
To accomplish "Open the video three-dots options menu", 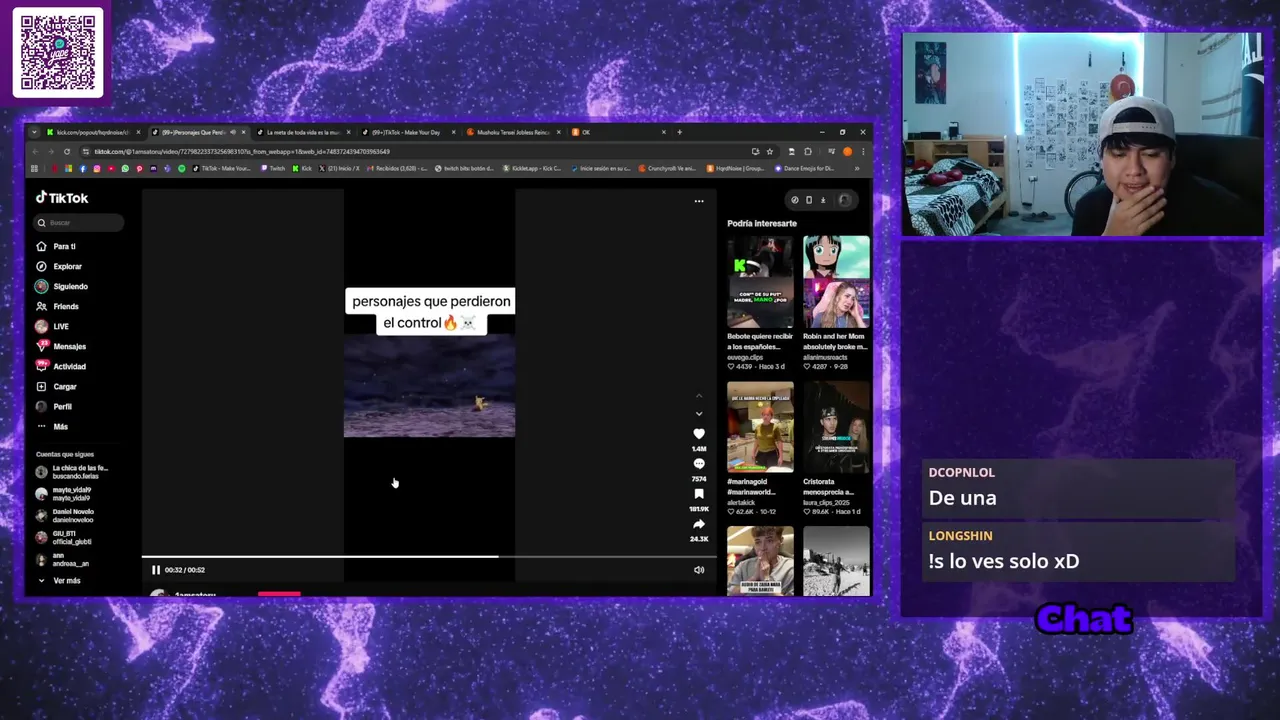I will click(699, 201).
